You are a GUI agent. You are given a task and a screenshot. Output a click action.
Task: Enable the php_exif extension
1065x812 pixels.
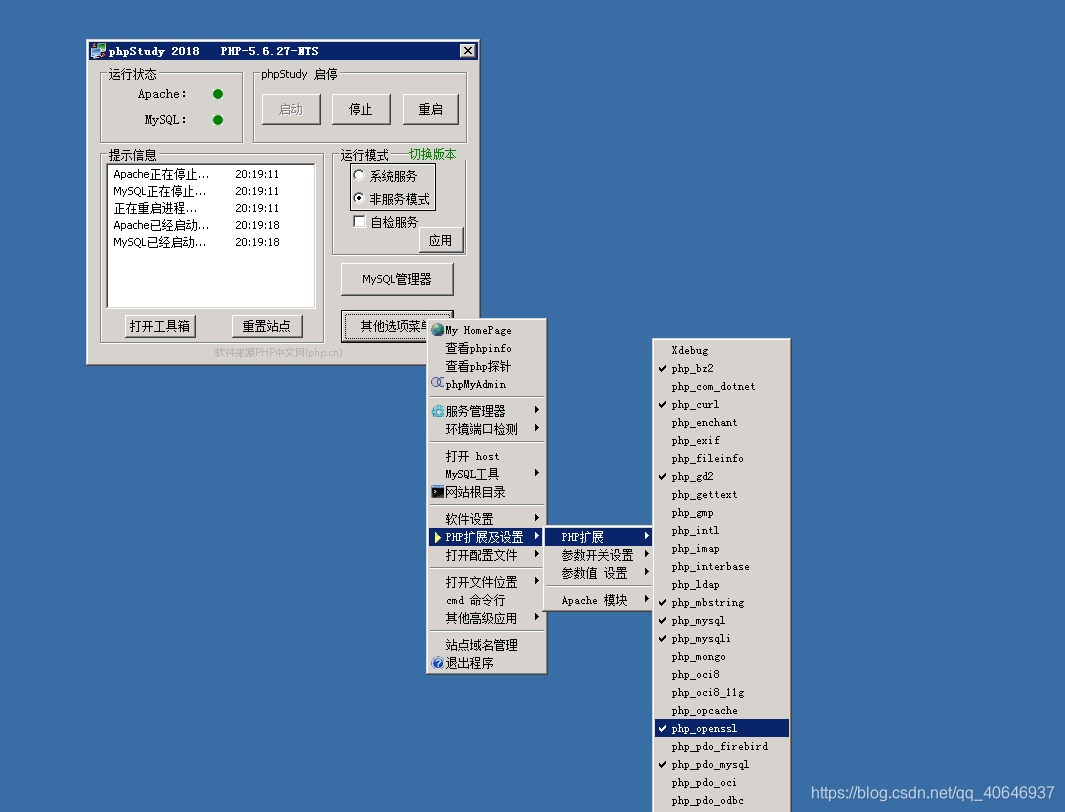click(721, 441)
